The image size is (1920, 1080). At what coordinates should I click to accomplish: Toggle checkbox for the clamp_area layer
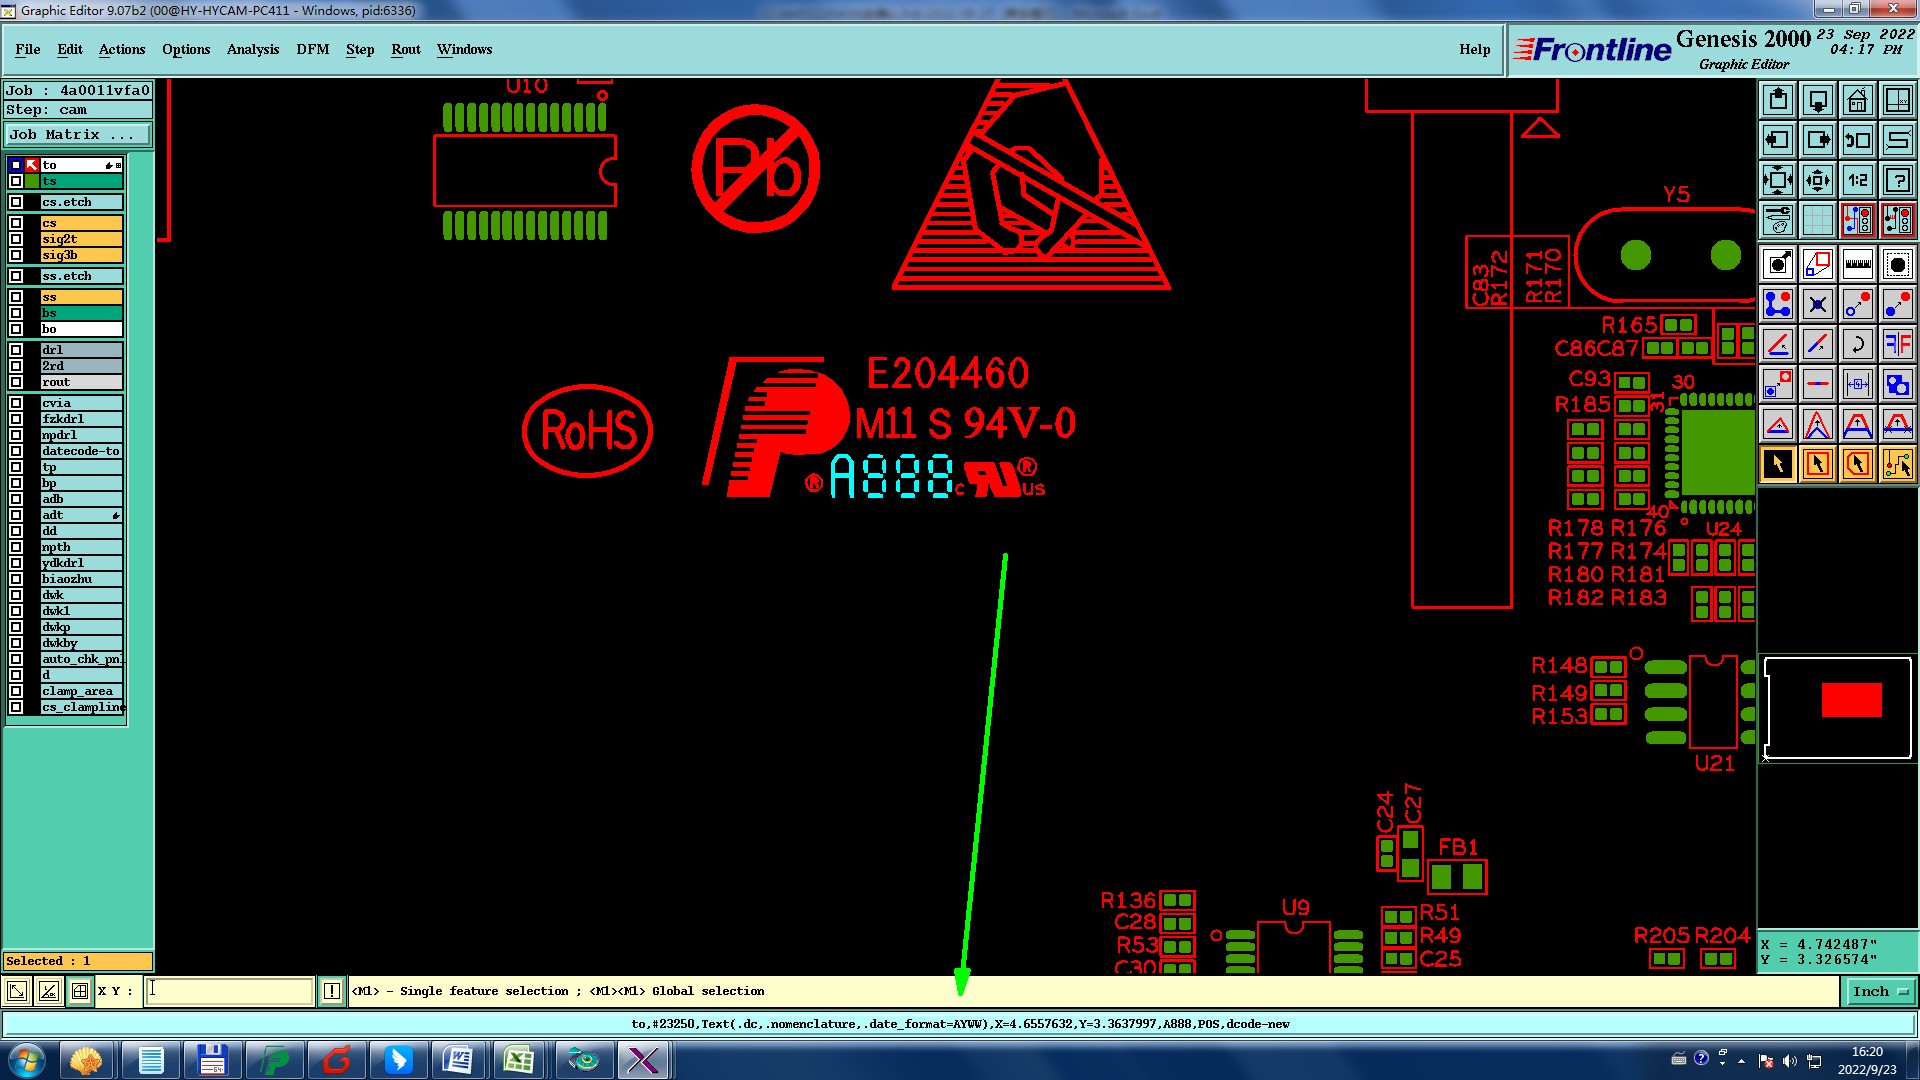click(x=16, y=691)
